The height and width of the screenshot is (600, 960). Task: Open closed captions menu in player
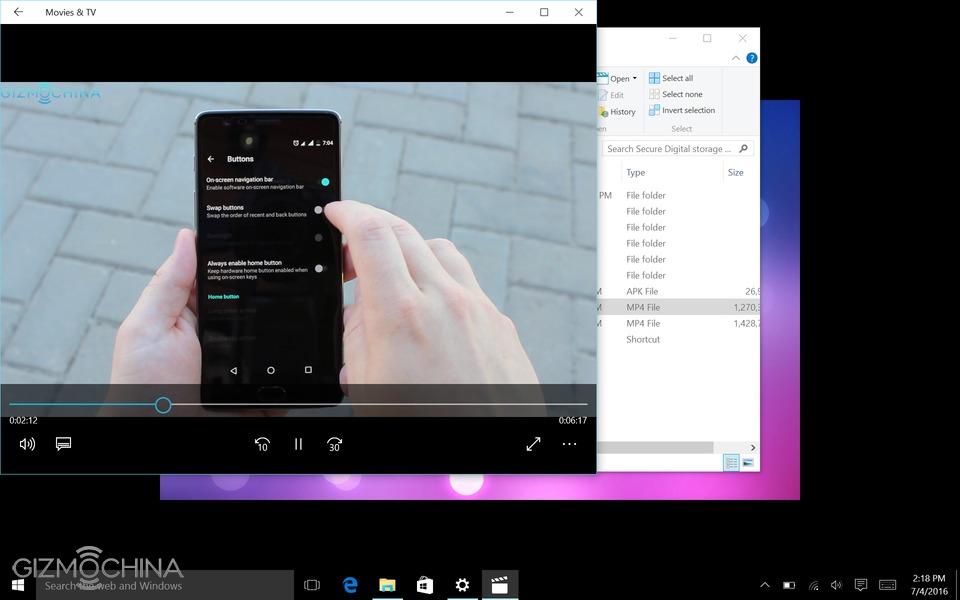coord(63,444)
